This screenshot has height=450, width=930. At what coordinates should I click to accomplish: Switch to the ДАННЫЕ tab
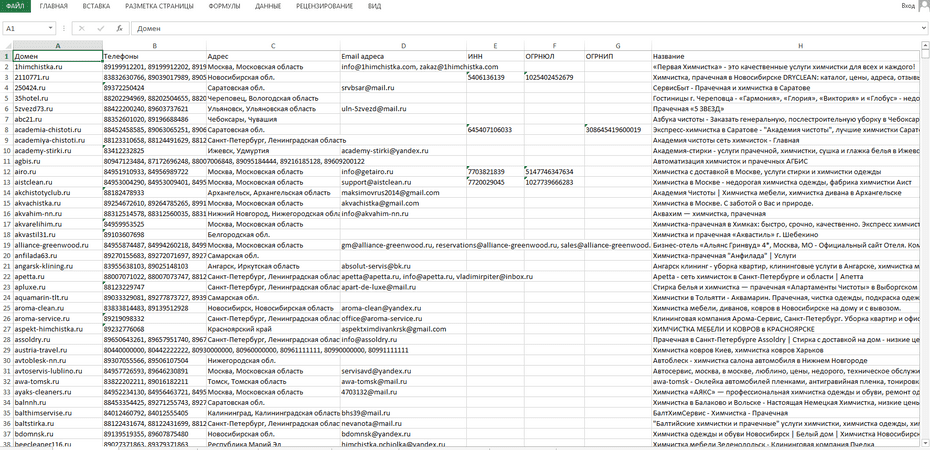[267, 6]
